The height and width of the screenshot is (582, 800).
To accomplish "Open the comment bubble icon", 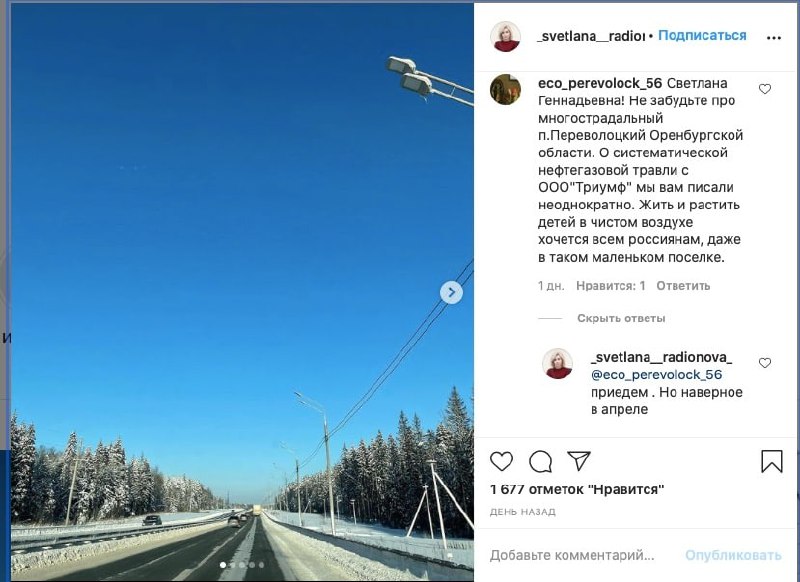I will (x=540, y=462).
